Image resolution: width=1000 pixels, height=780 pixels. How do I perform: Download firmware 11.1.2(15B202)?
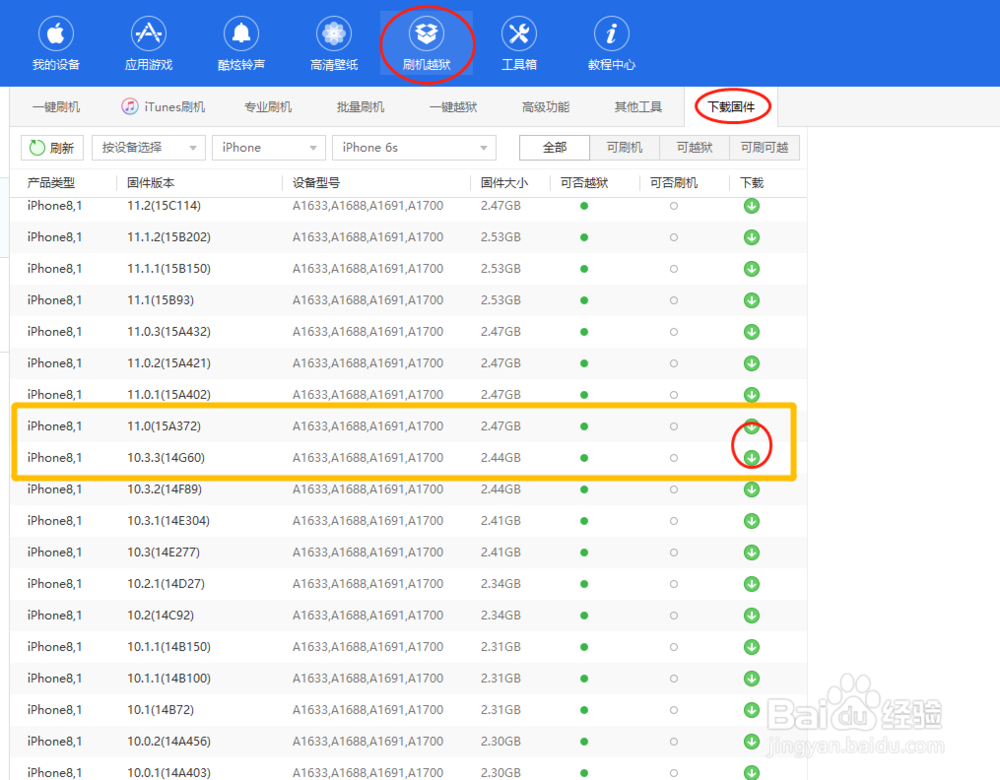[752, 237]
